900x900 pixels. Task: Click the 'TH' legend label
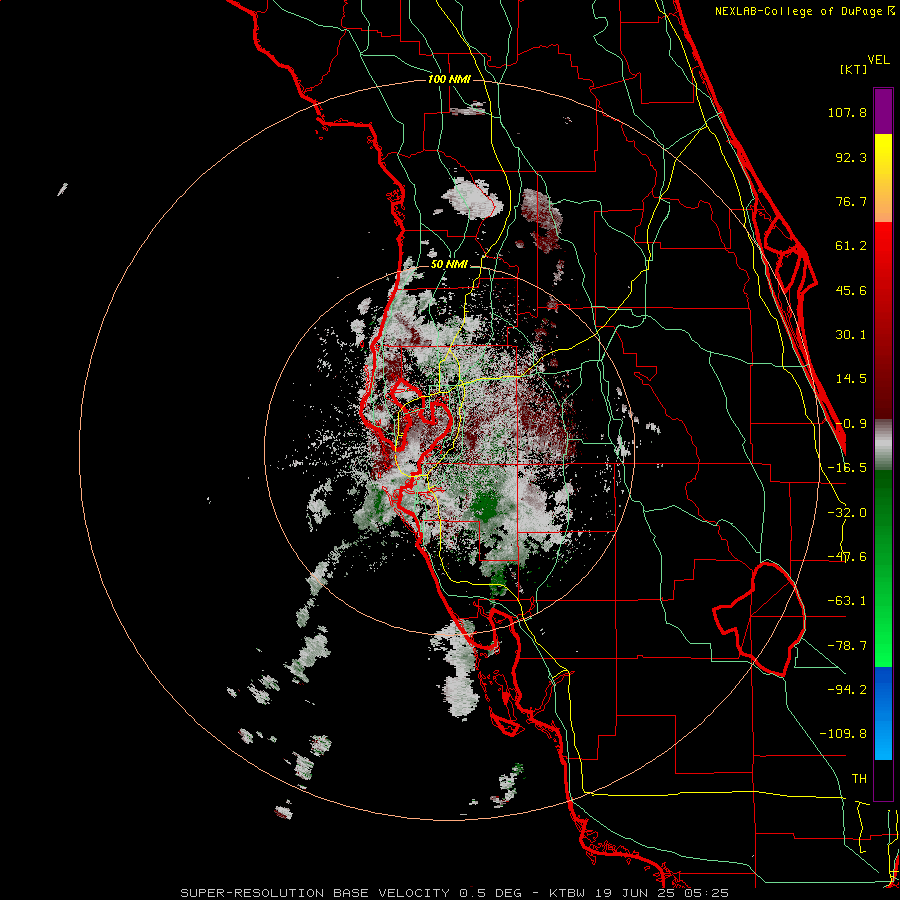pyautogui.click(x=859, y=779)
